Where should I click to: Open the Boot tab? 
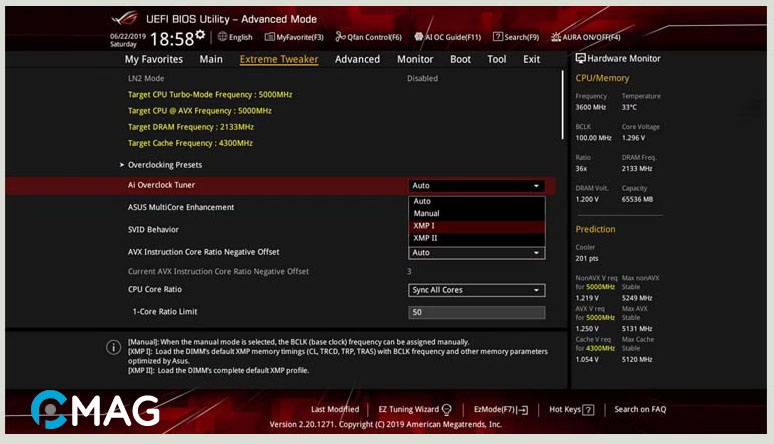(460, 59)
